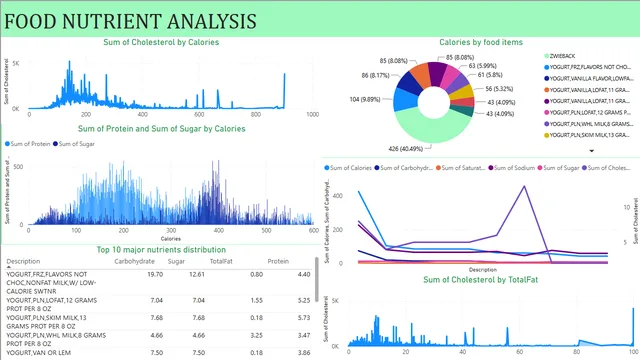This screenshot has height=360, width=640.
Task: Select the row YOGURT,VAN OR LEM
Action: coord(158,353)
